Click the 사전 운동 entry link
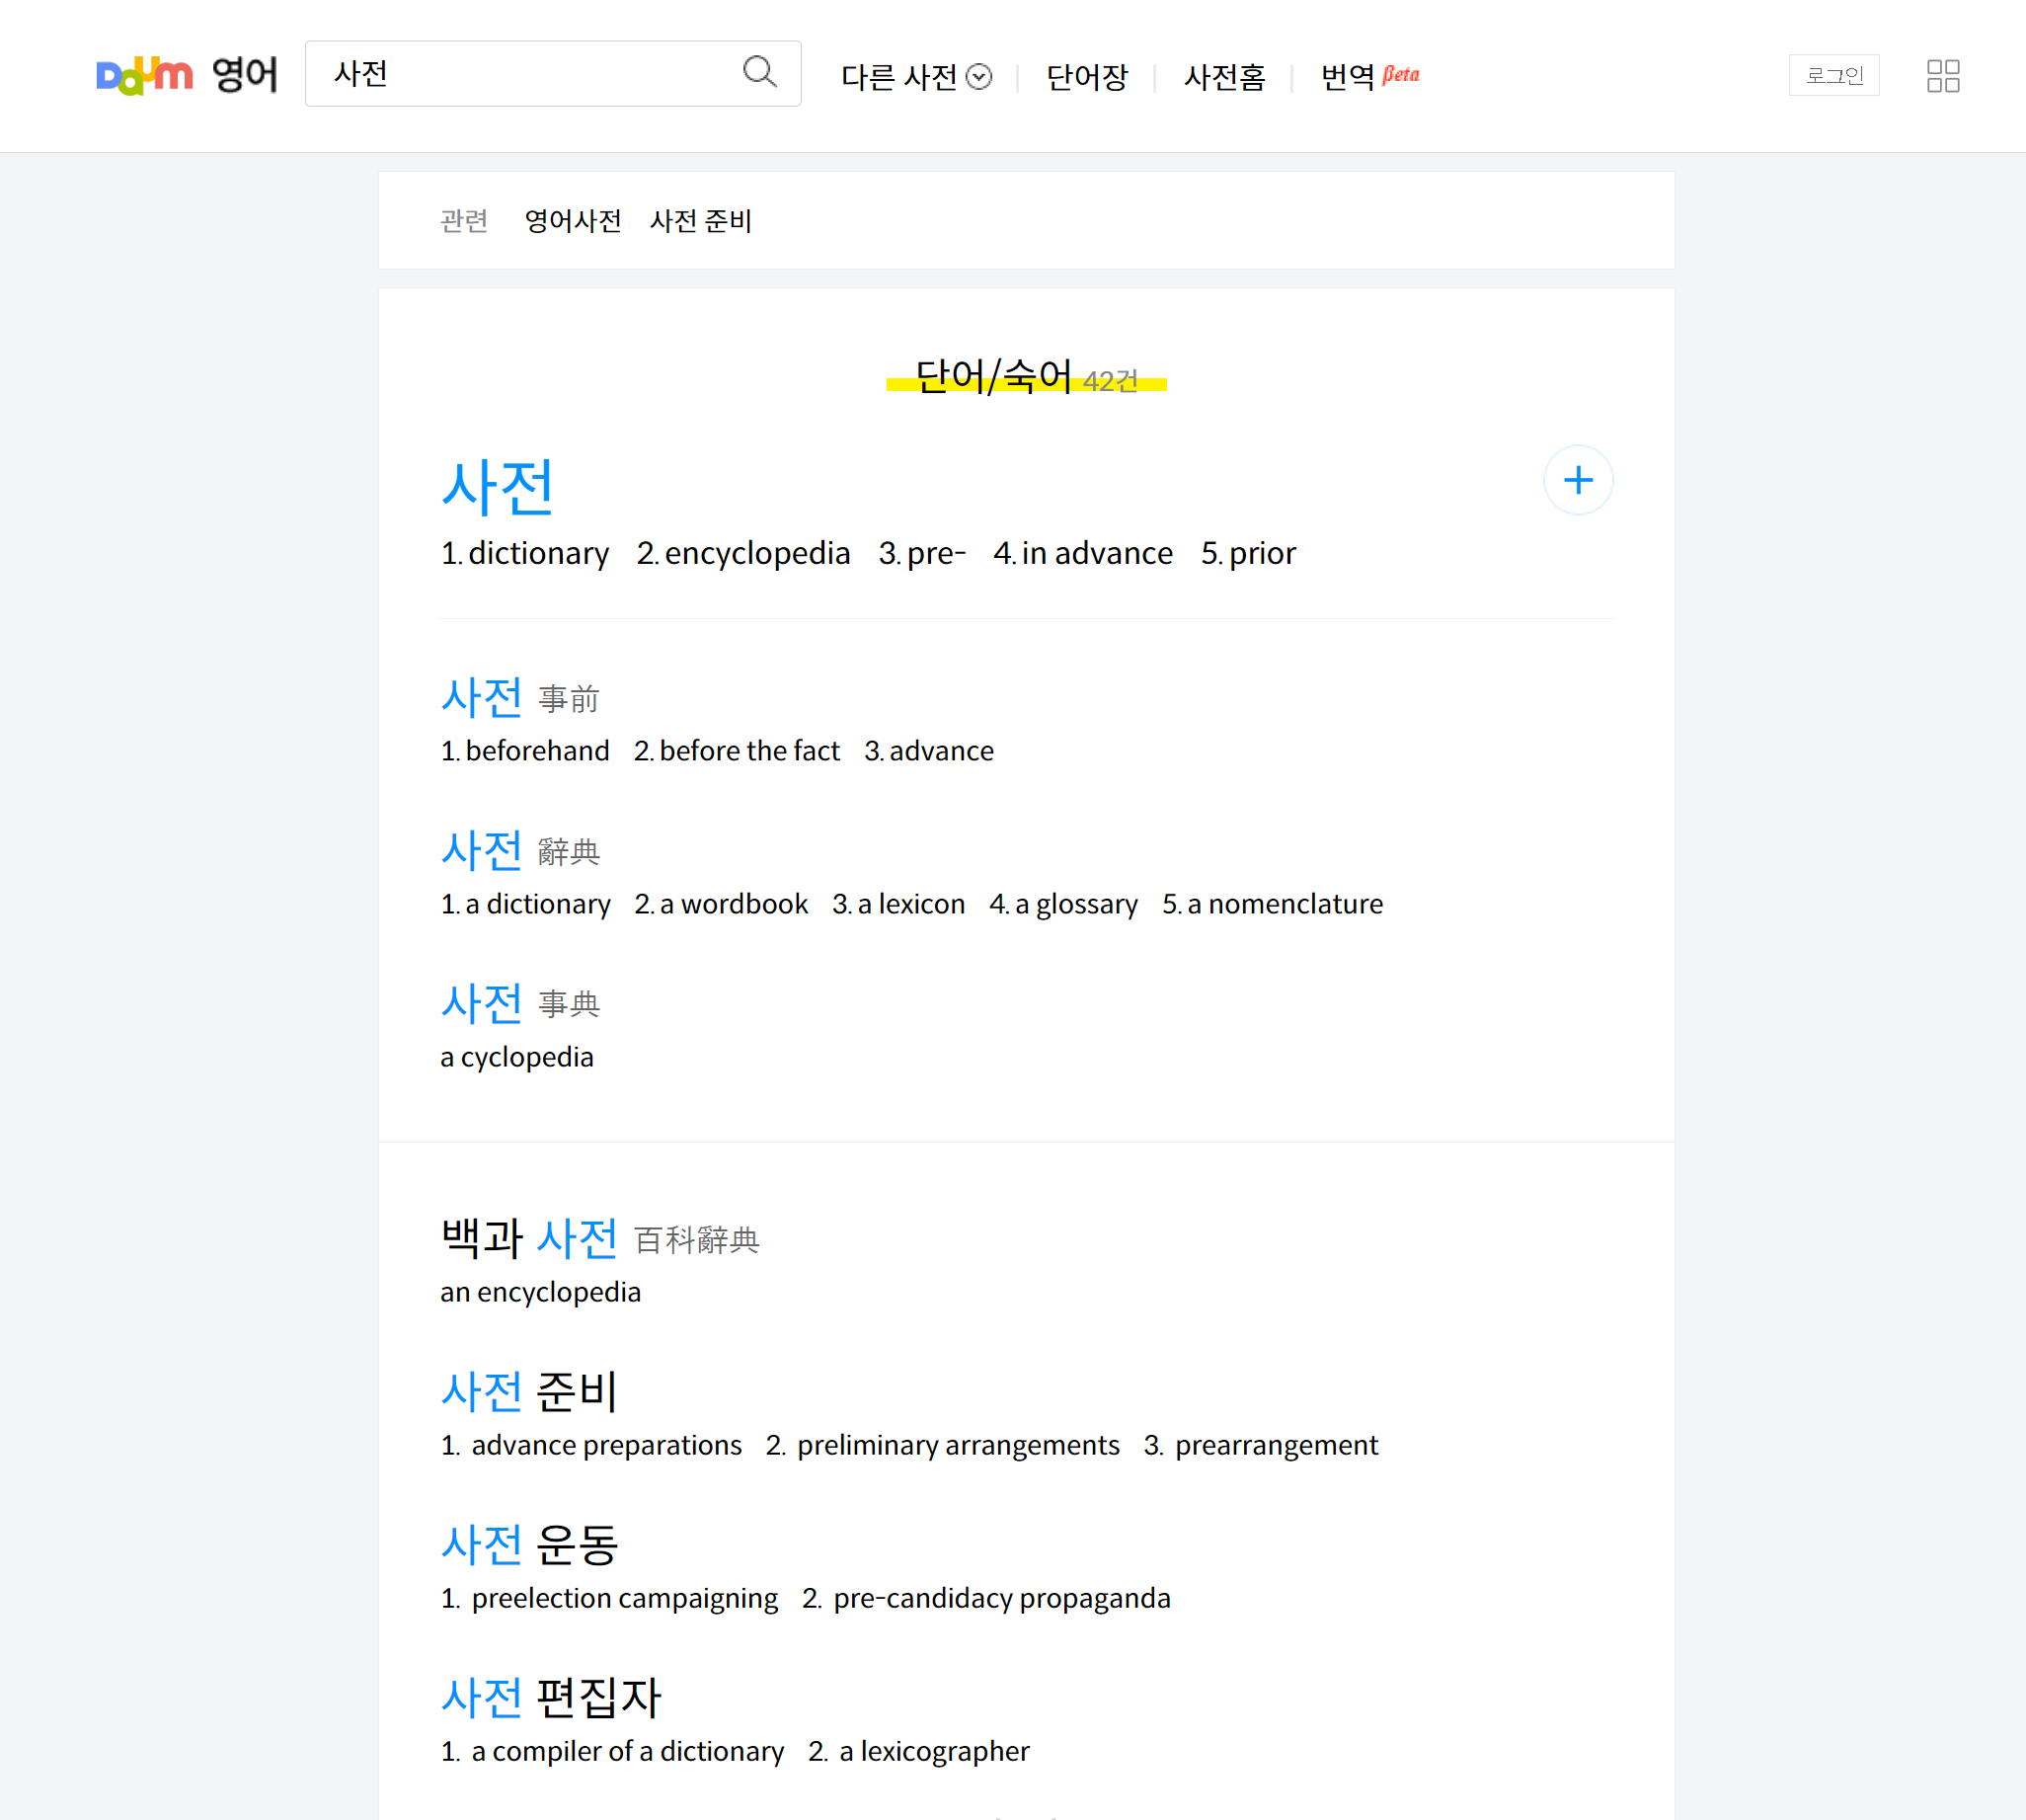This screenshot has height=1820, width=2026. (x=529, y=1545)
